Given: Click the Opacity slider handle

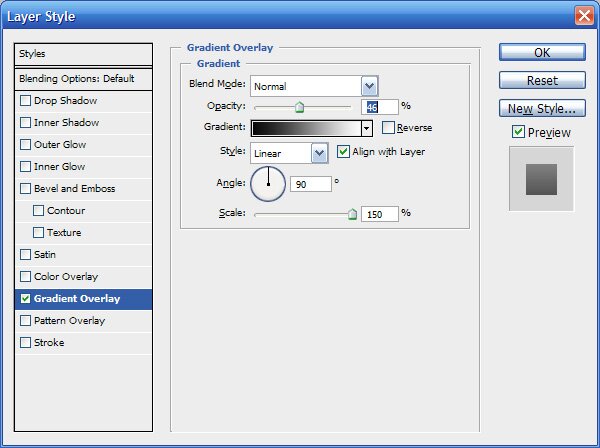Looking at the screenshot, I should coord(300,107).
